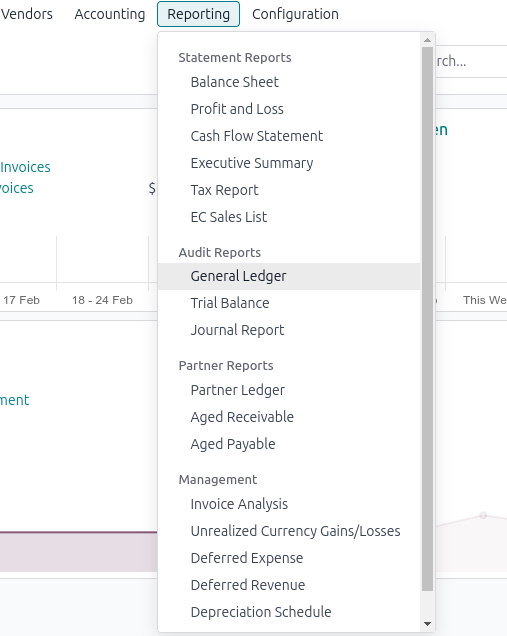Open the Accounting menu
The image size is (507, 636).
coord(110,14)
